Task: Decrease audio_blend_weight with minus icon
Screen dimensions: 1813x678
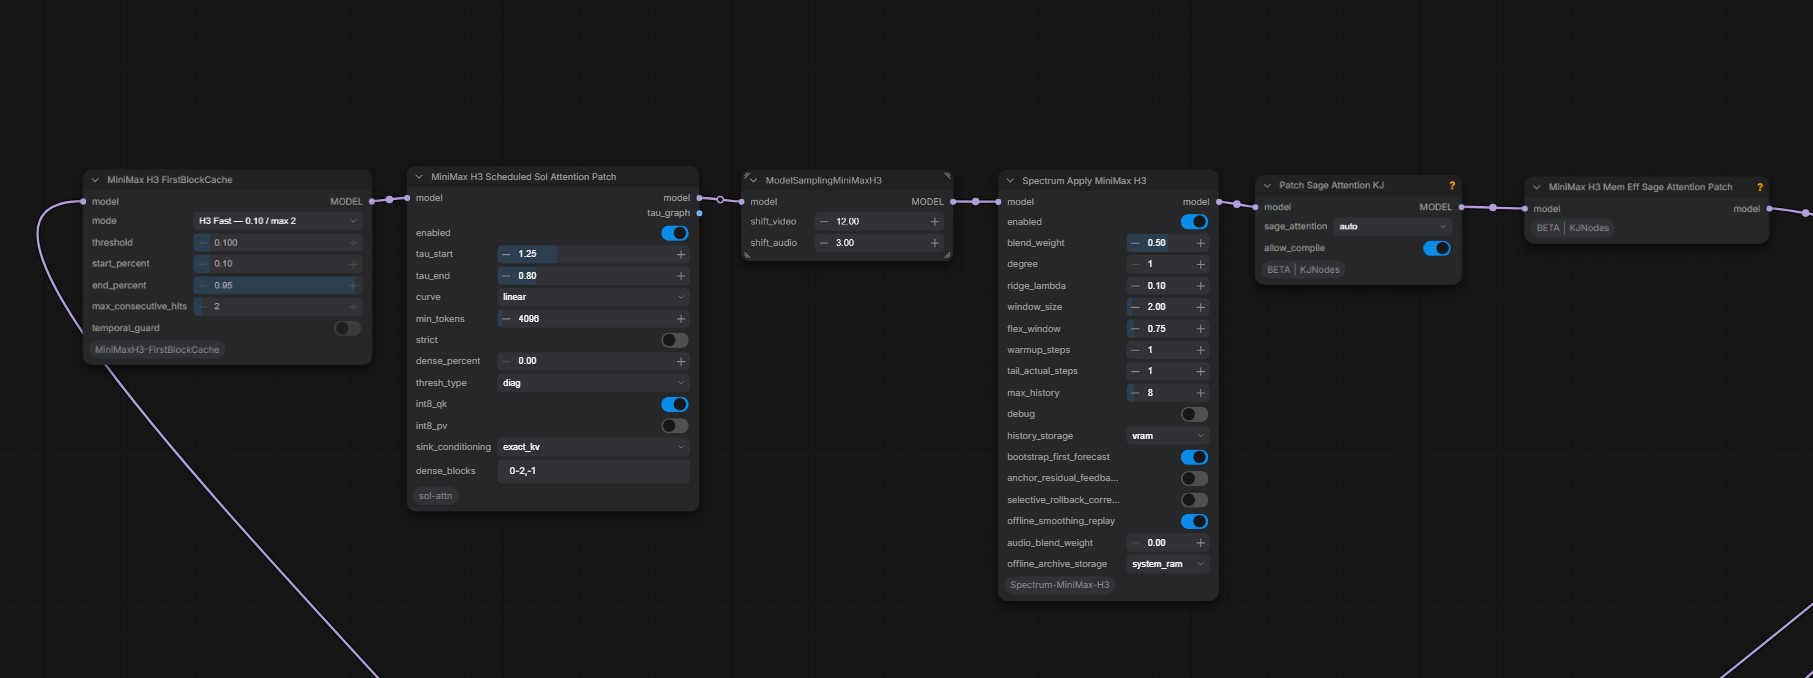Action: tap(1135, 543)
